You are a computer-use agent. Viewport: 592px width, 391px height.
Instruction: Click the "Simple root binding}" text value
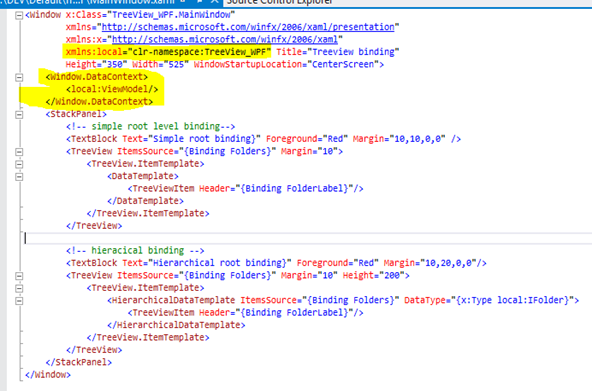point(204,139)
